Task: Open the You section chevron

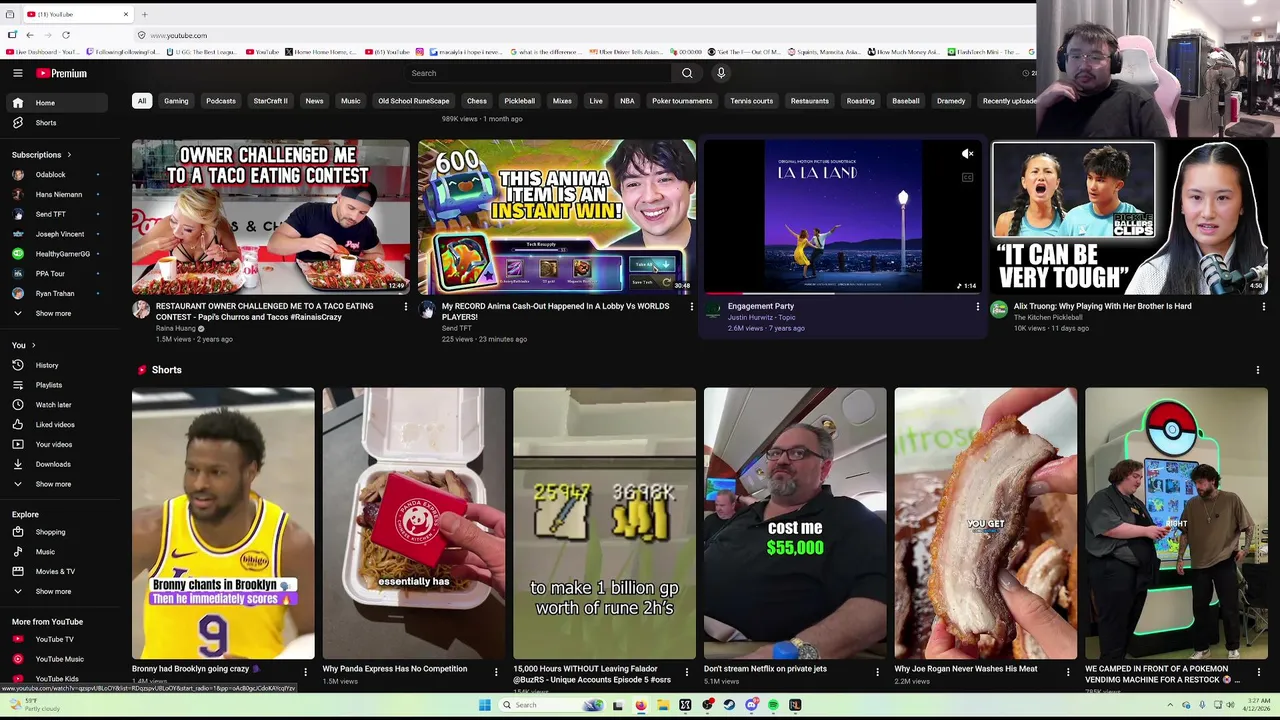Action: pos(33,345)
